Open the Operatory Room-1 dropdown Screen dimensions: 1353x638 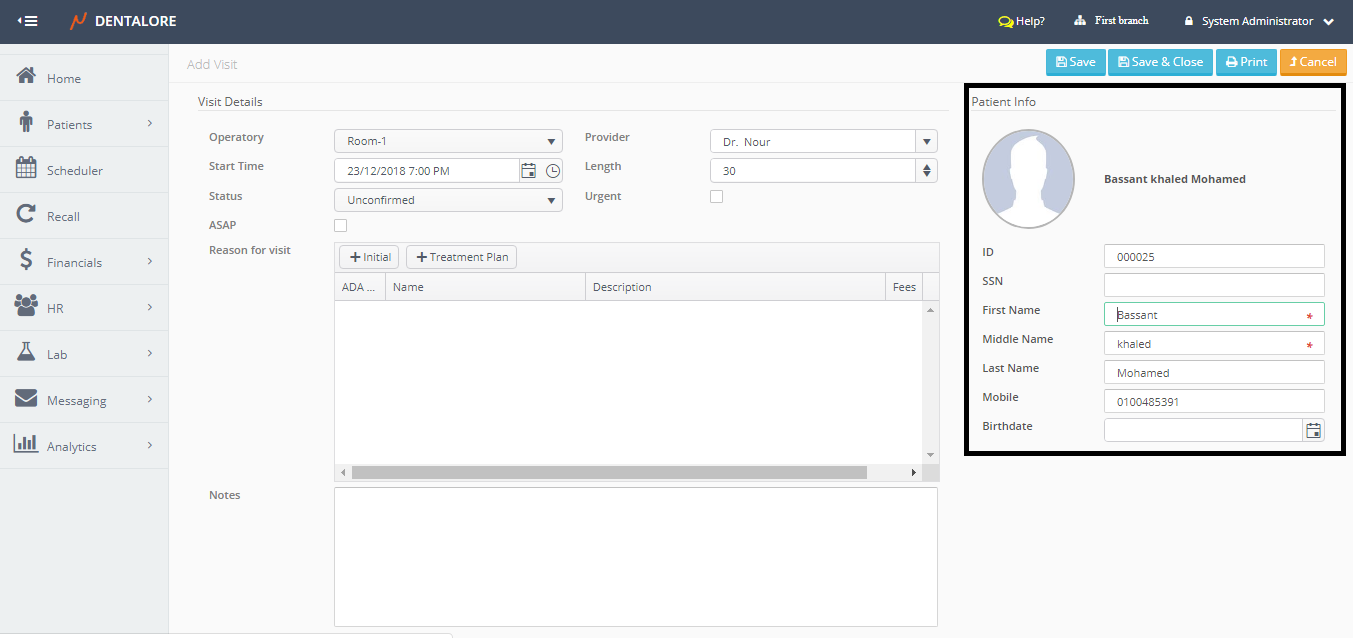(x=448, y=142)
